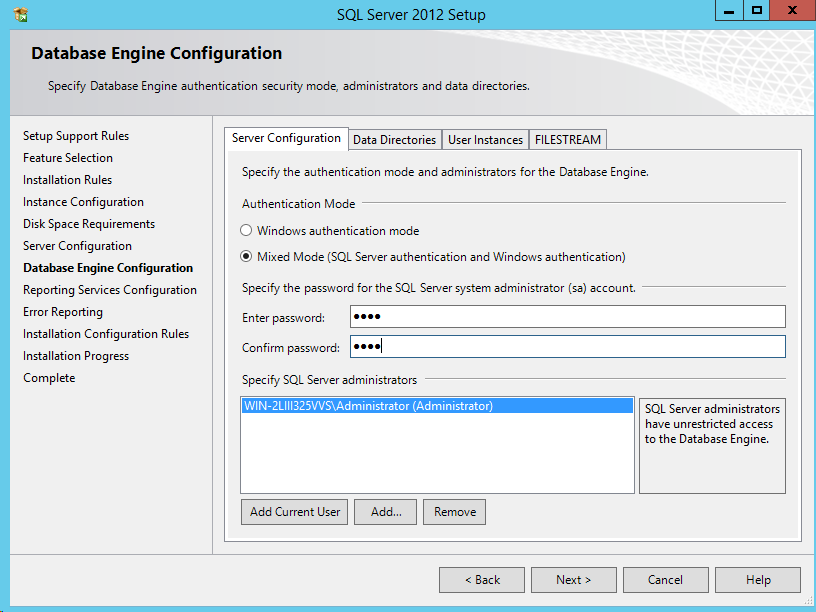Viewport: 816px width, 612px height.
Task: Close the setup window with X
Action: pyautogui.click(x=790, y=11)
